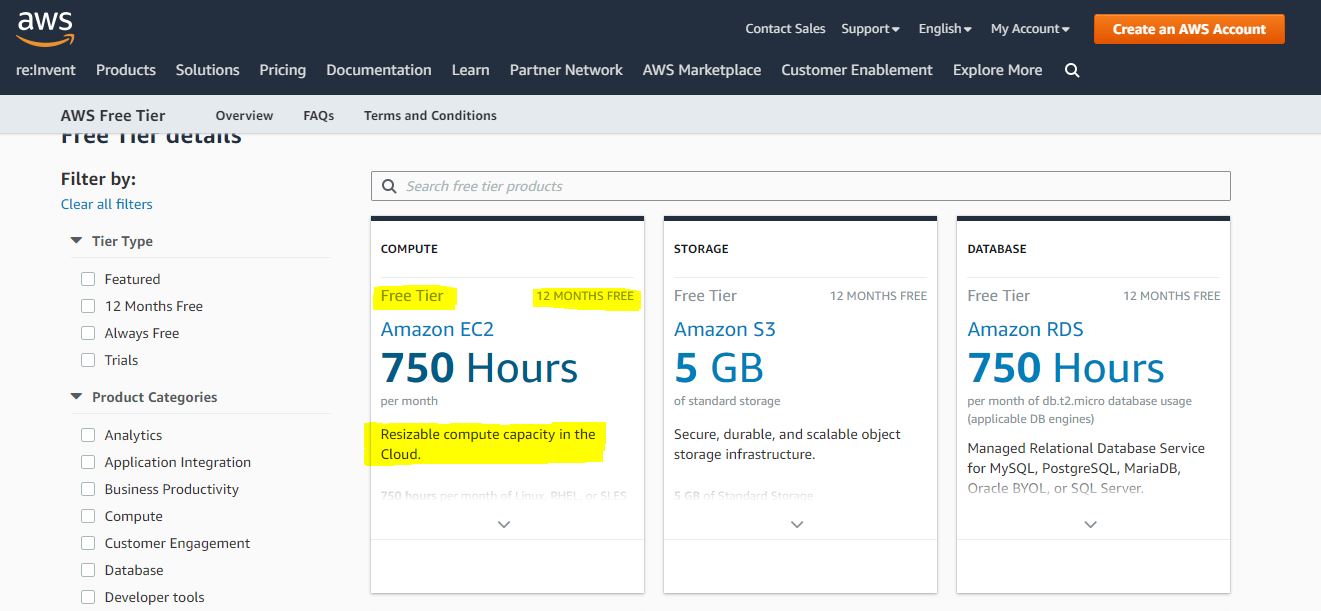1321x611 pixels.
Task: Click the 12 MONTHS FREE label on S3 card
Action: coord(878,296)
